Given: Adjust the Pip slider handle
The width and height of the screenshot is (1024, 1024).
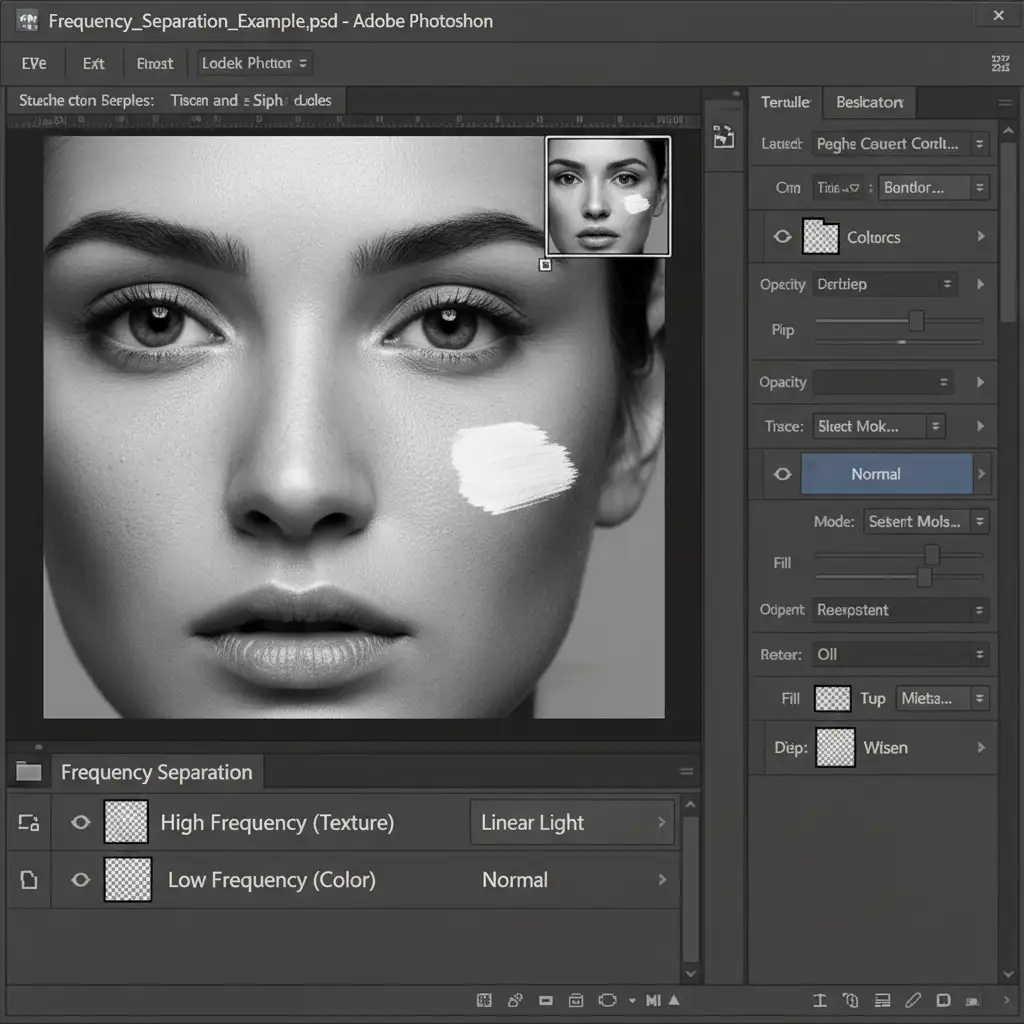Looking at the screenshot, I should click(x=916, y=321).
